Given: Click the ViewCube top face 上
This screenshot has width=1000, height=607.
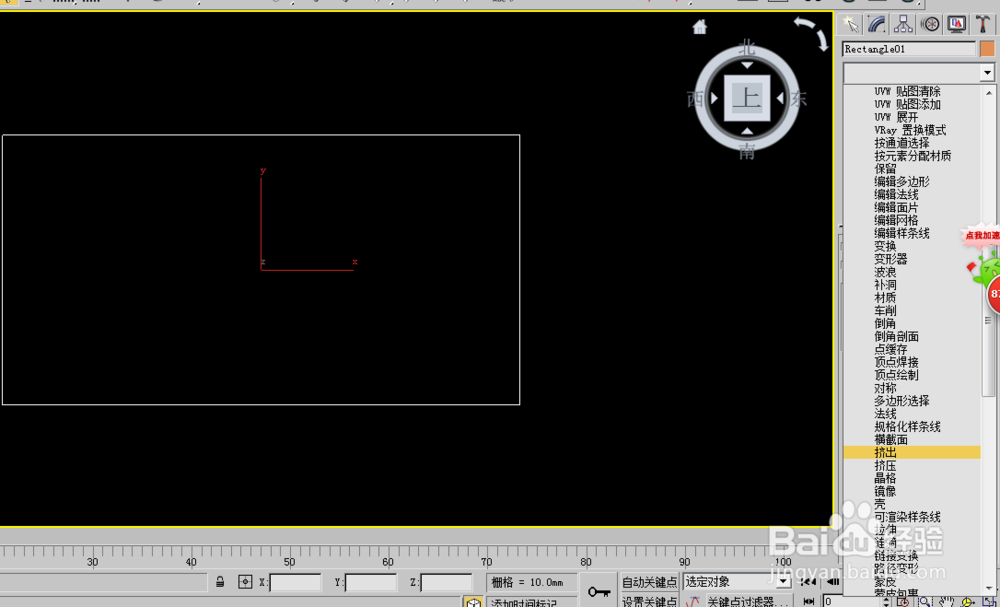Looking at the screenshot, I should [x=747, y=98].
